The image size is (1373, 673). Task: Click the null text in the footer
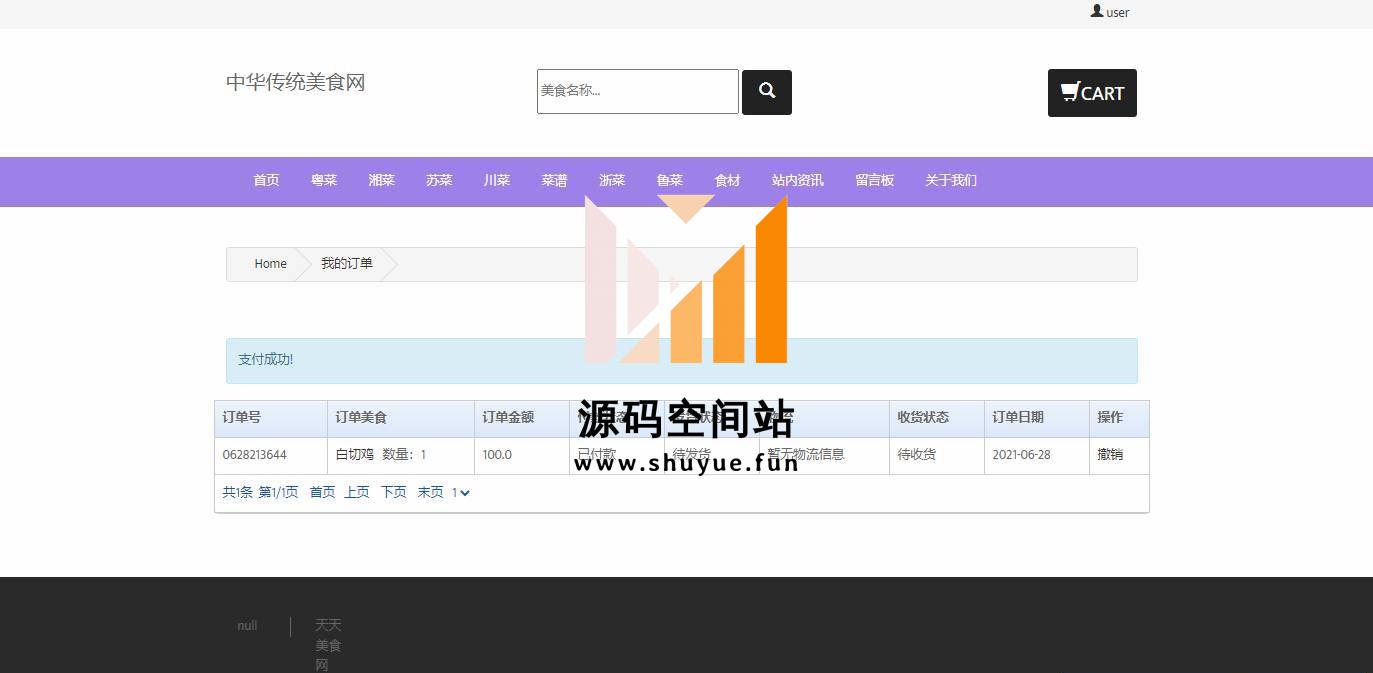click(247, 626)
